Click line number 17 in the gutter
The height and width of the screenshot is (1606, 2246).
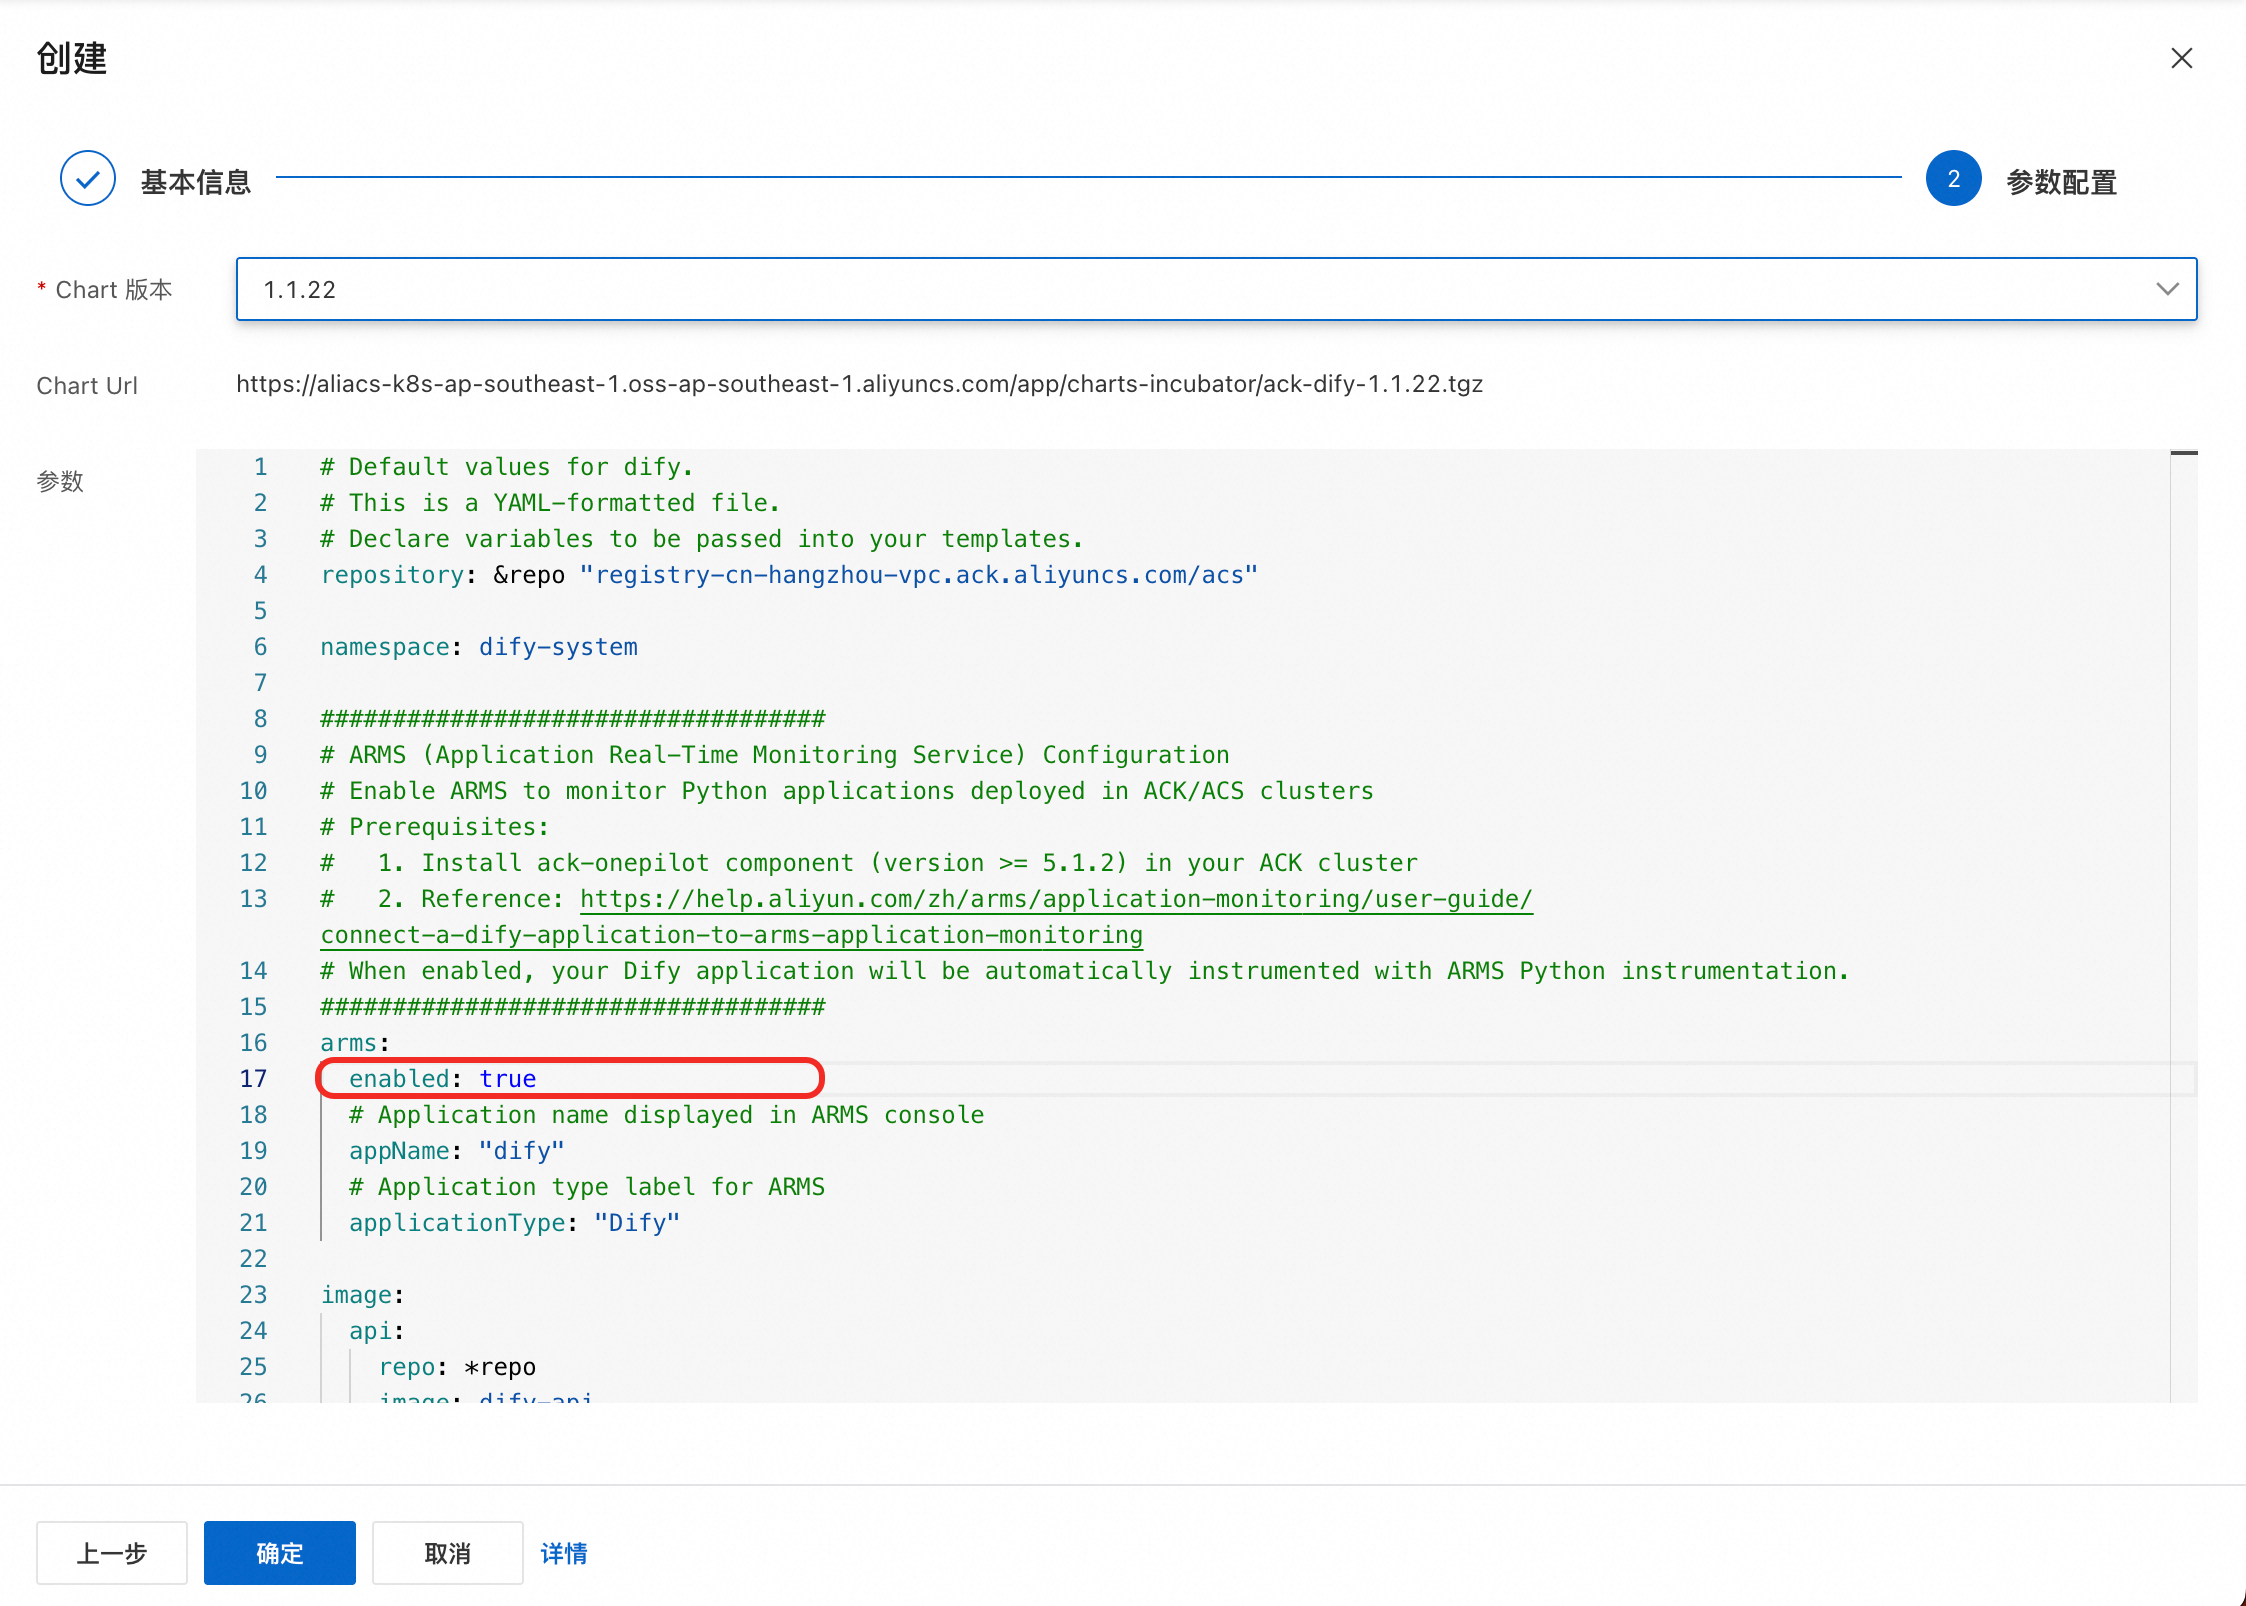[x=253, y=1079]
